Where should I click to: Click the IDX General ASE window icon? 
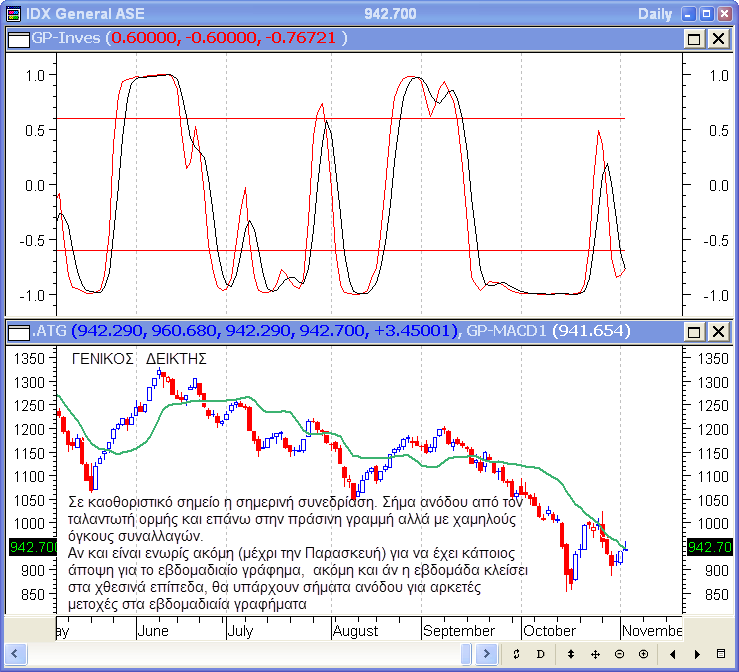(x=12, y=13)
